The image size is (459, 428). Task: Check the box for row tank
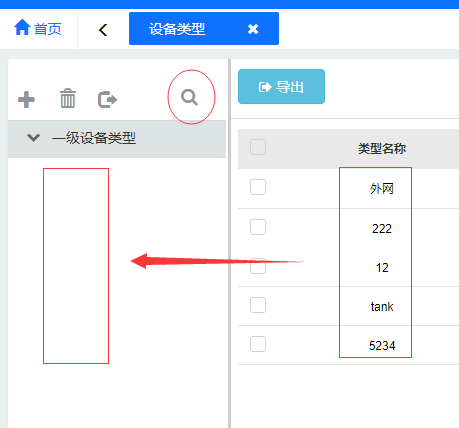(x=258, y=305)
